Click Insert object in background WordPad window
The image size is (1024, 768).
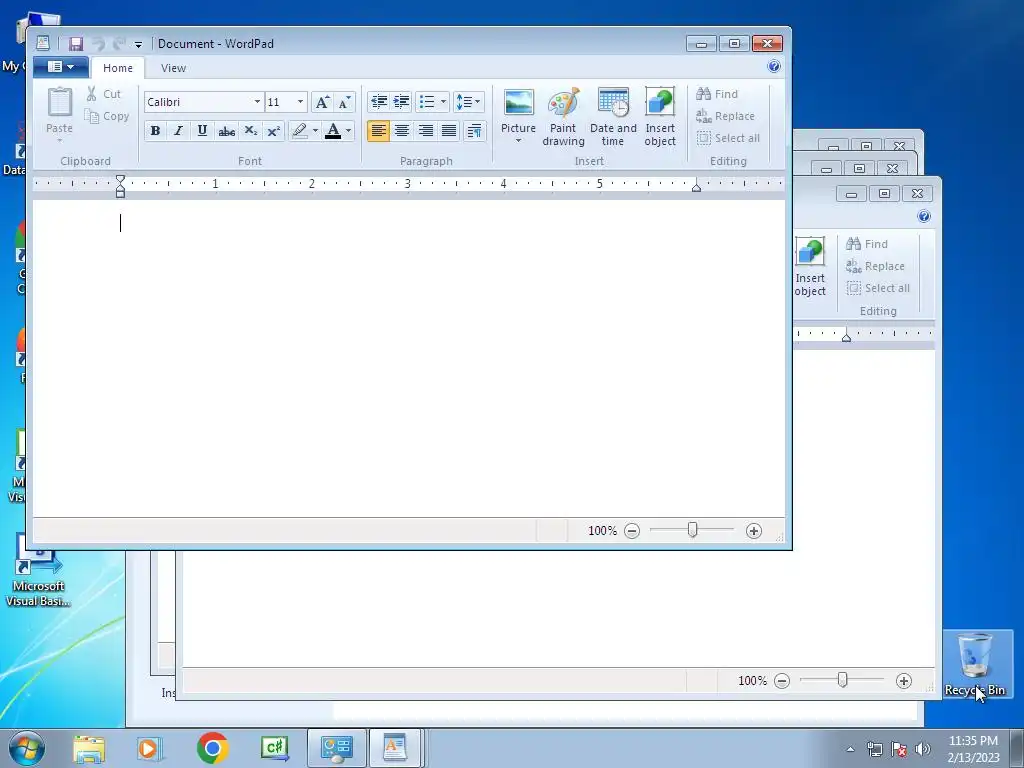point(810,266)
